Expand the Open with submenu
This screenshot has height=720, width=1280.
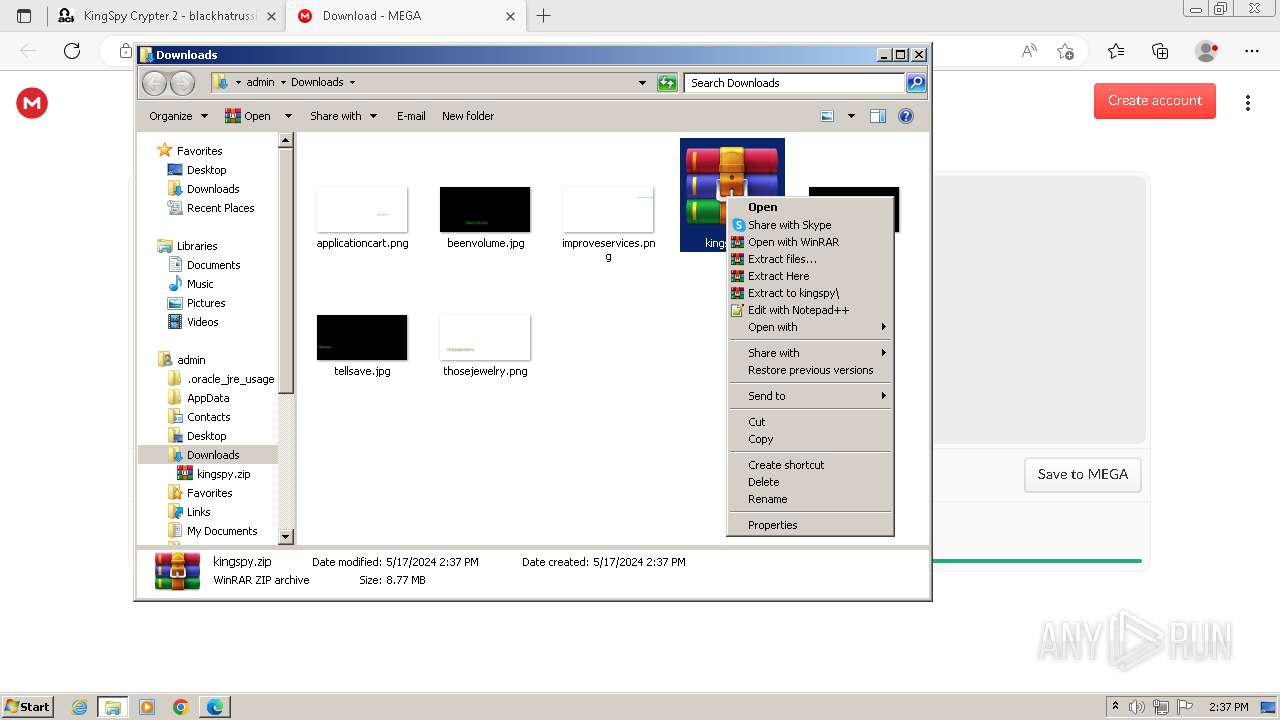click(810, 327)
